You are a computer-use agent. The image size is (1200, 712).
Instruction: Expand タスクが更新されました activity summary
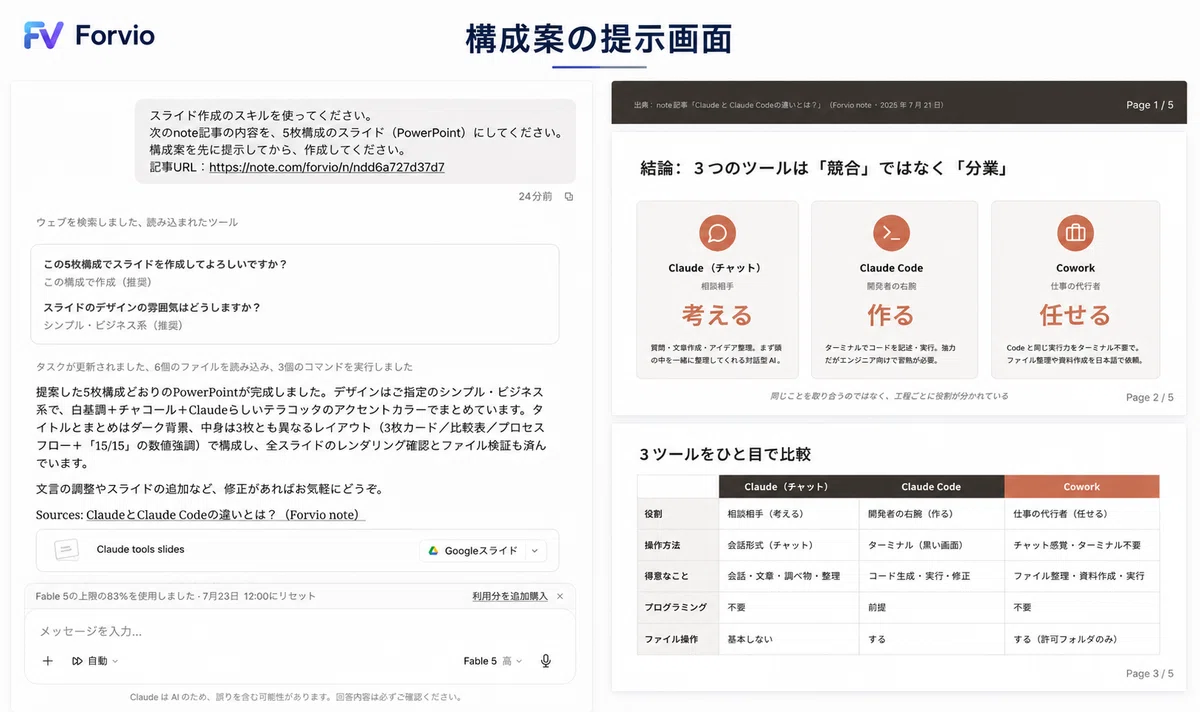pyautogui.click(x=224, y=367)
